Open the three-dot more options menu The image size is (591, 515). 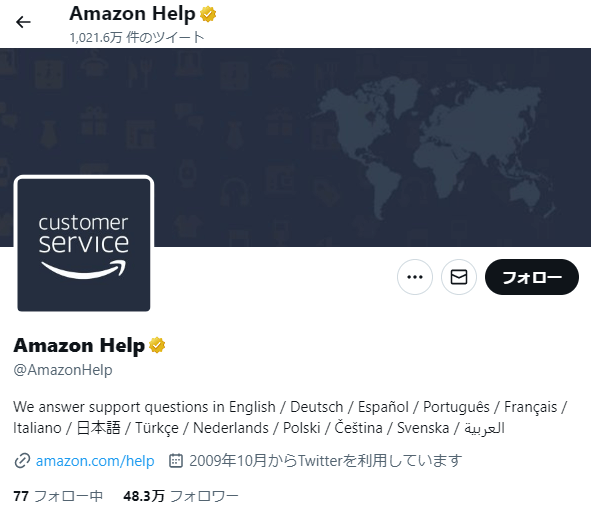click(x=415, y=277)
